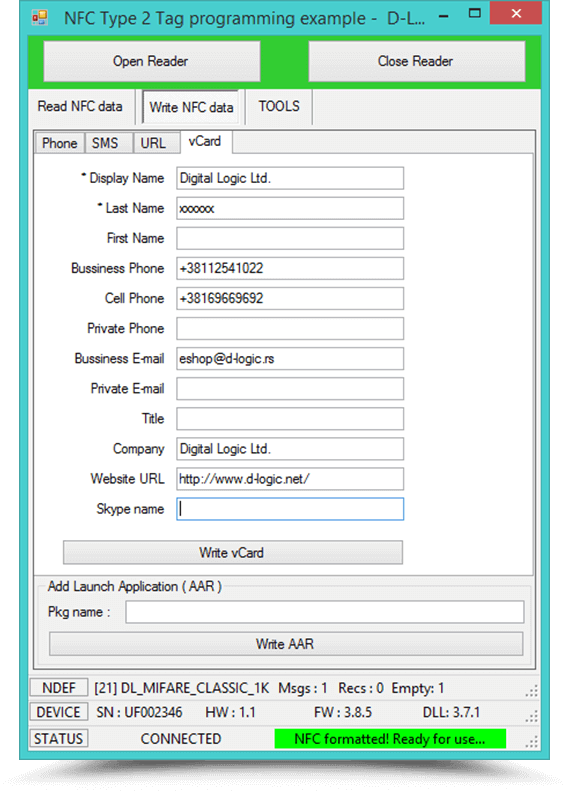This screenshot has width=563, height=791.
Task: Open the TOOLS tab
Action: click(279, 106)
